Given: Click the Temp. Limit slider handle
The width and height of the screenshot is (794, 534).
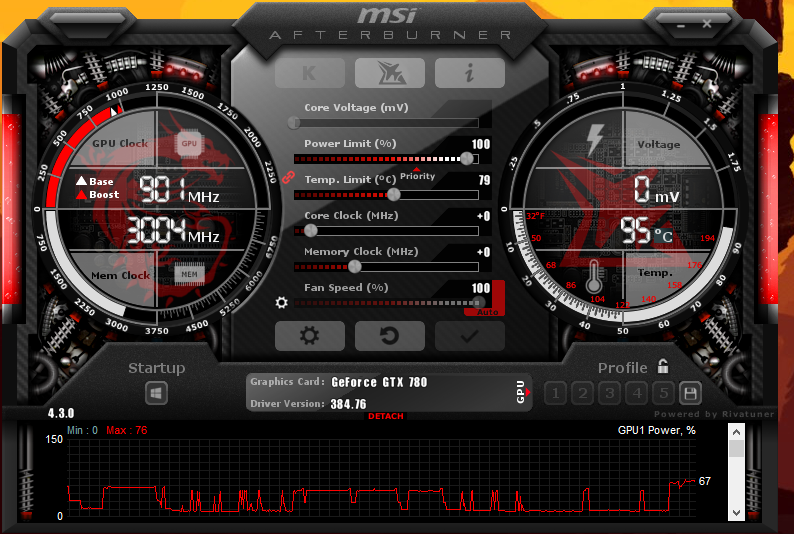Looking at the screenshot, I should 393,194.
